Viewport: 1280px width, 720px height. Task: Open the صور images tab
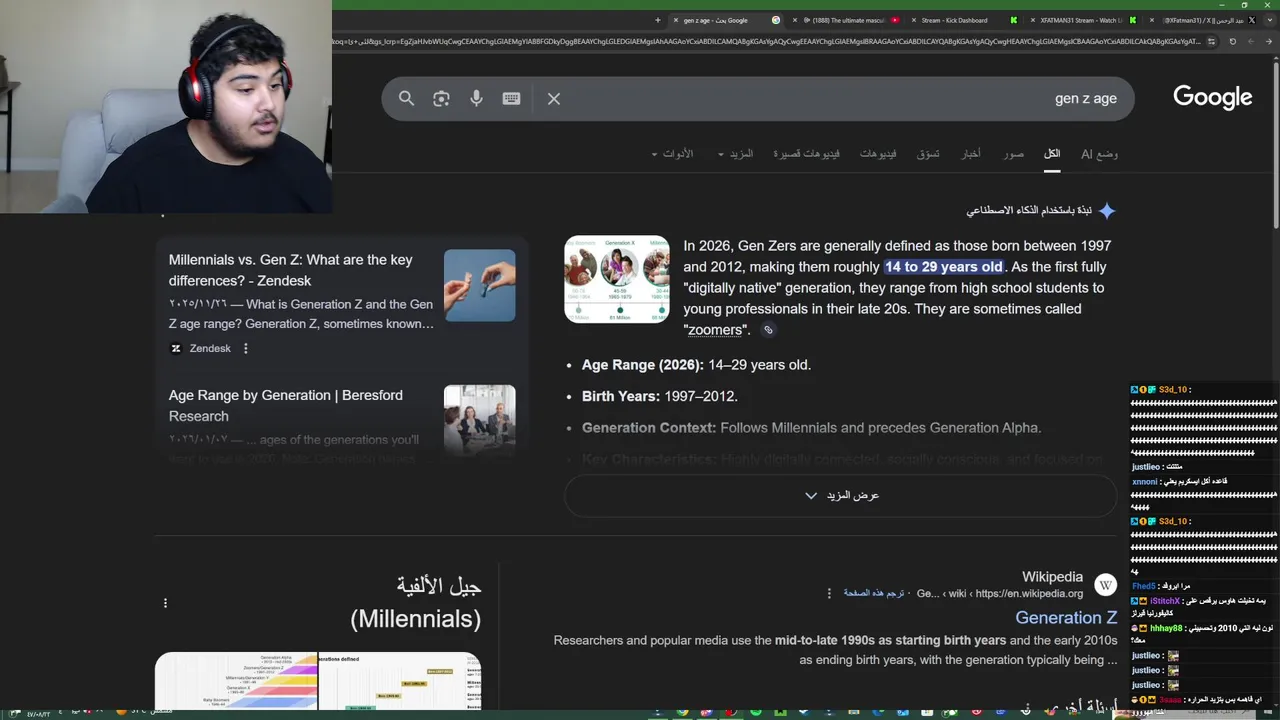[x=1014, y=154]
